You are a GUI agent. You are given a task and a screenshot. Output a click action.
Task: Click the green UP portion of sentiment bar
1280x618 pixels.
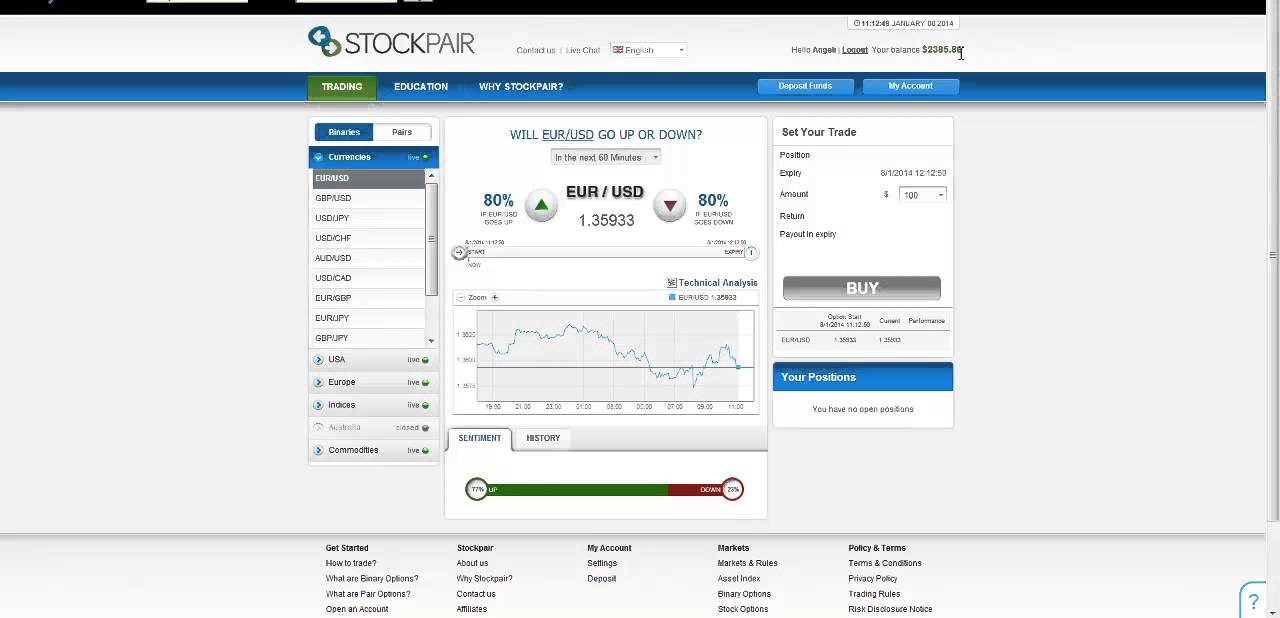[x=577, y=490]
